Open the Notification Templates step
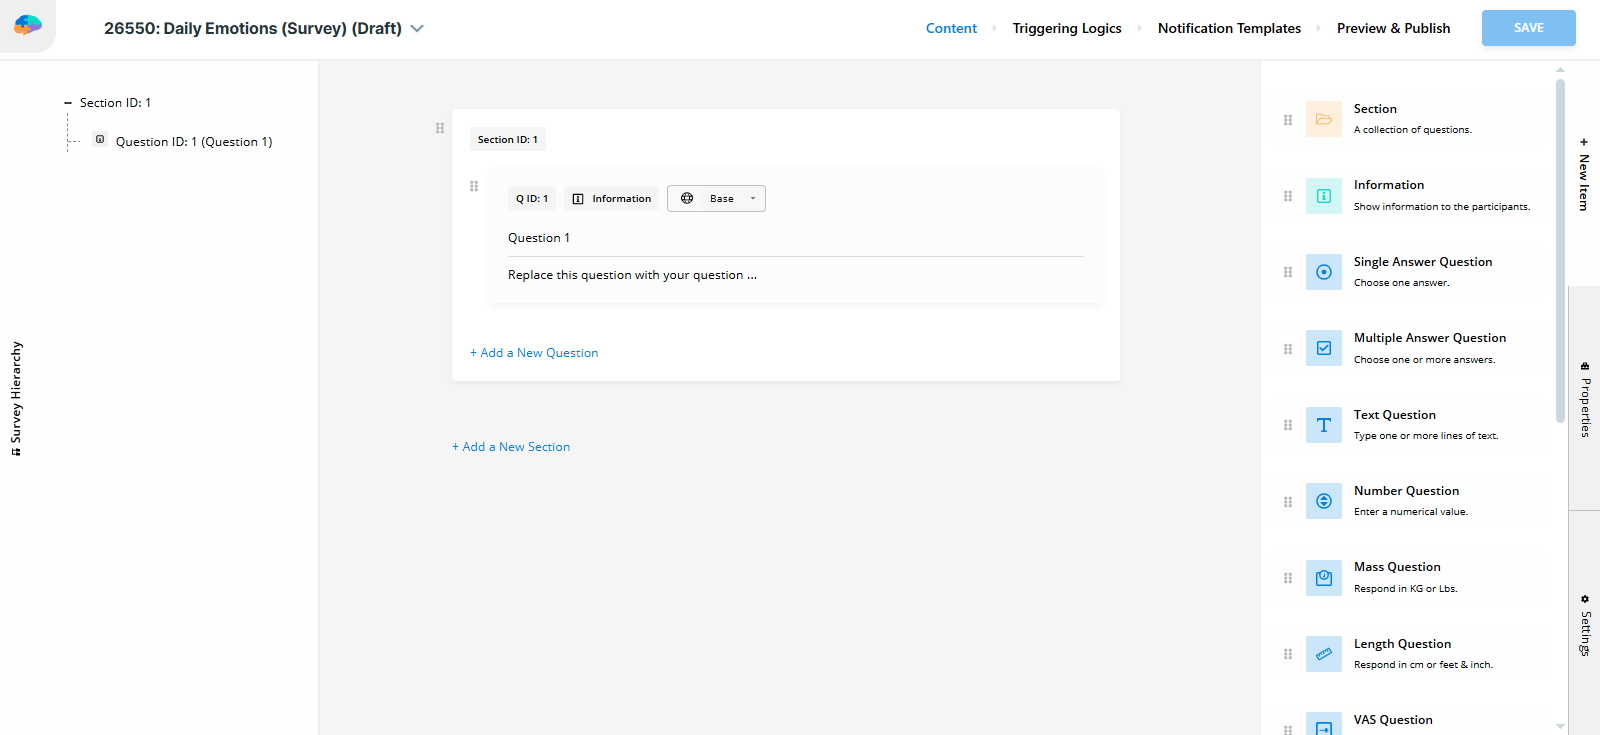 1229,28
